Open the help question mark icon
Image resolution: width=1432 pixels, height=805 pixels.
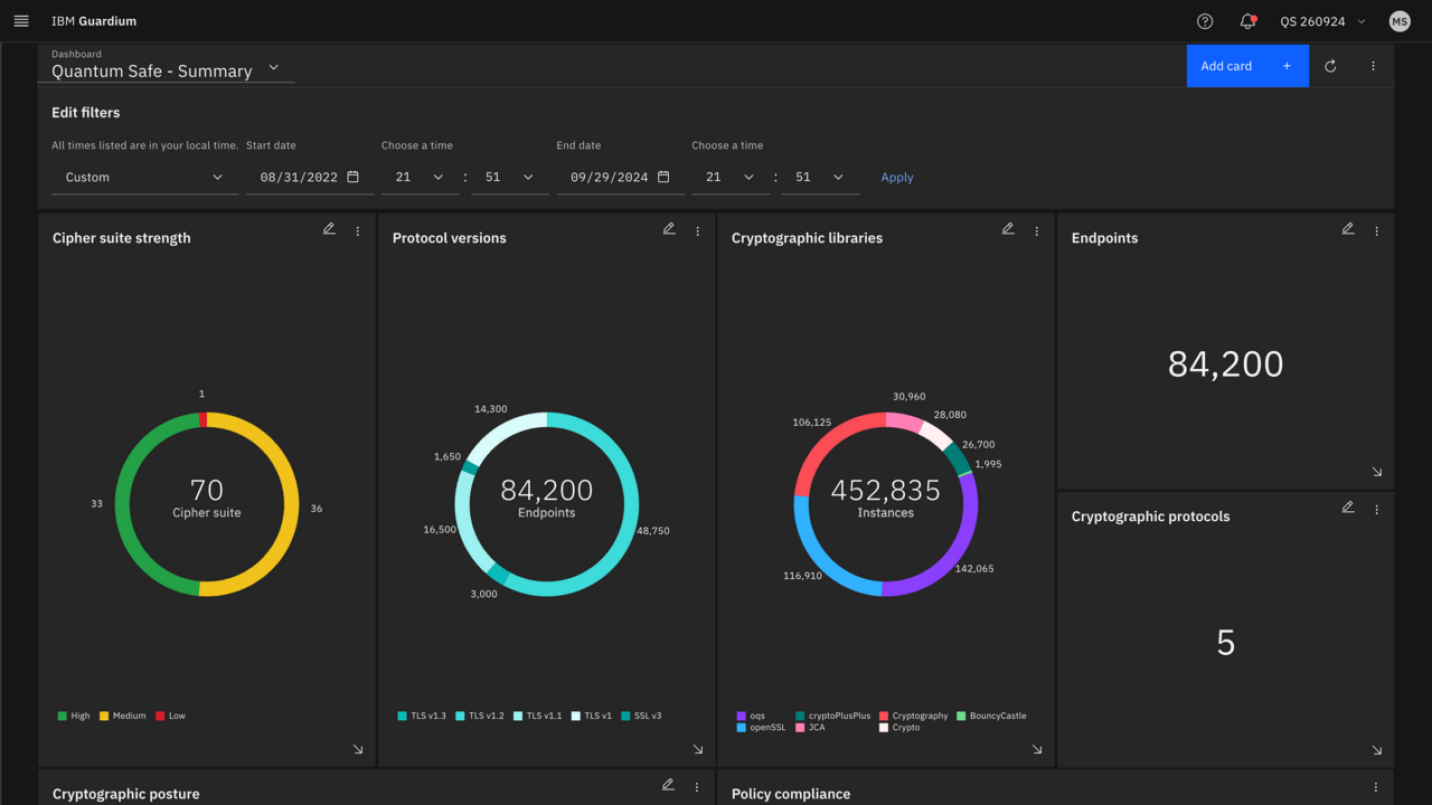pyautogui.click(x=1205, y=21)
